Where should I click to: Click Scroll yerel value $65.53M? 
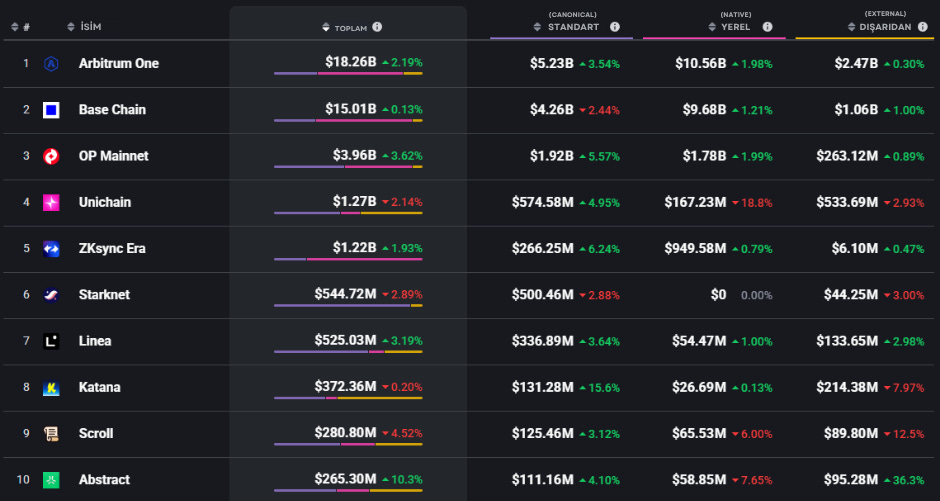click(x=699, y=434)
